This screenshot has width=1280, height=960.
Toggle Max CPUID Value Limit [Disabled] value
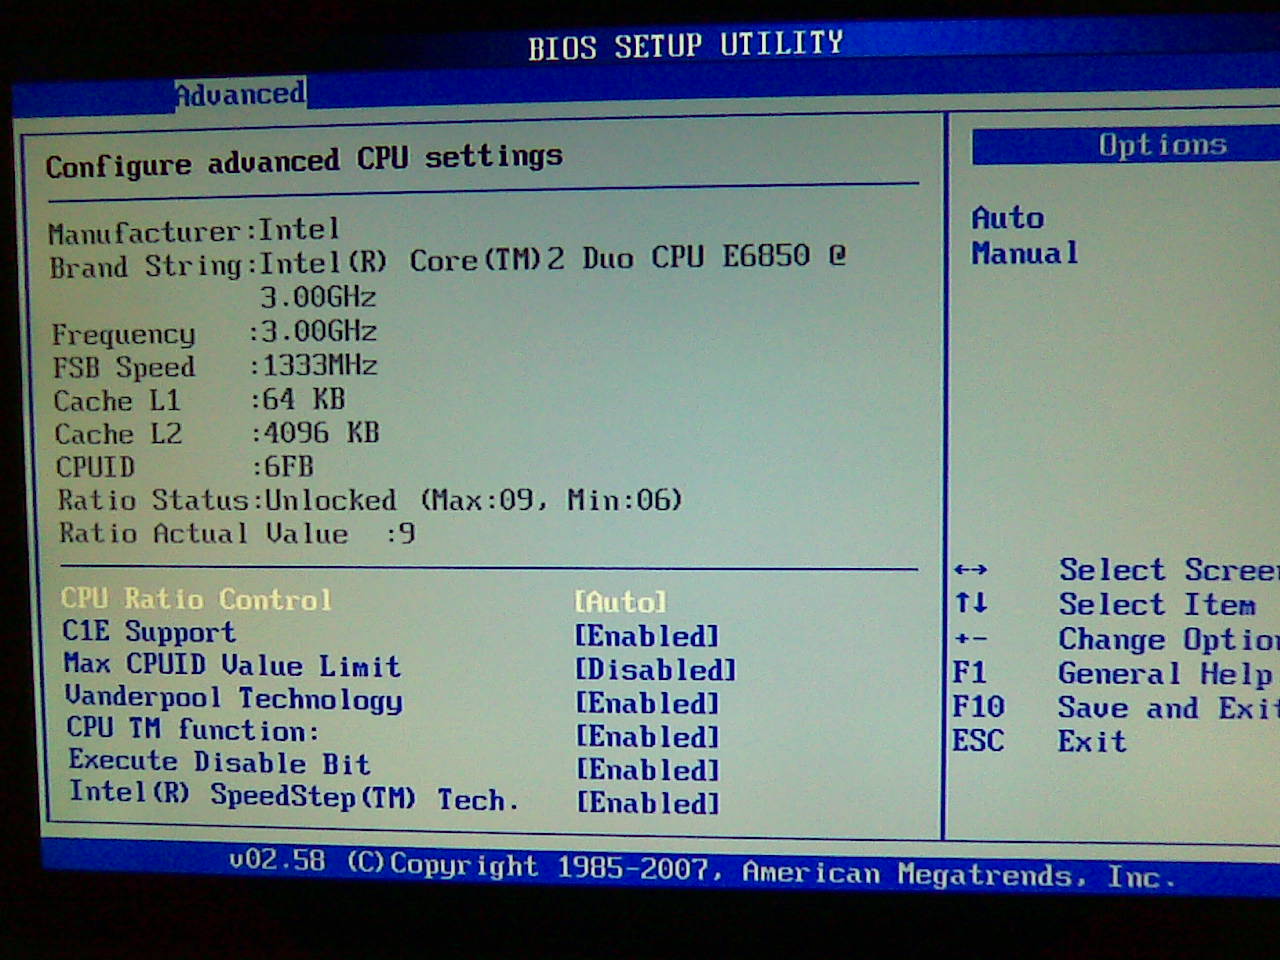[656, 669]
